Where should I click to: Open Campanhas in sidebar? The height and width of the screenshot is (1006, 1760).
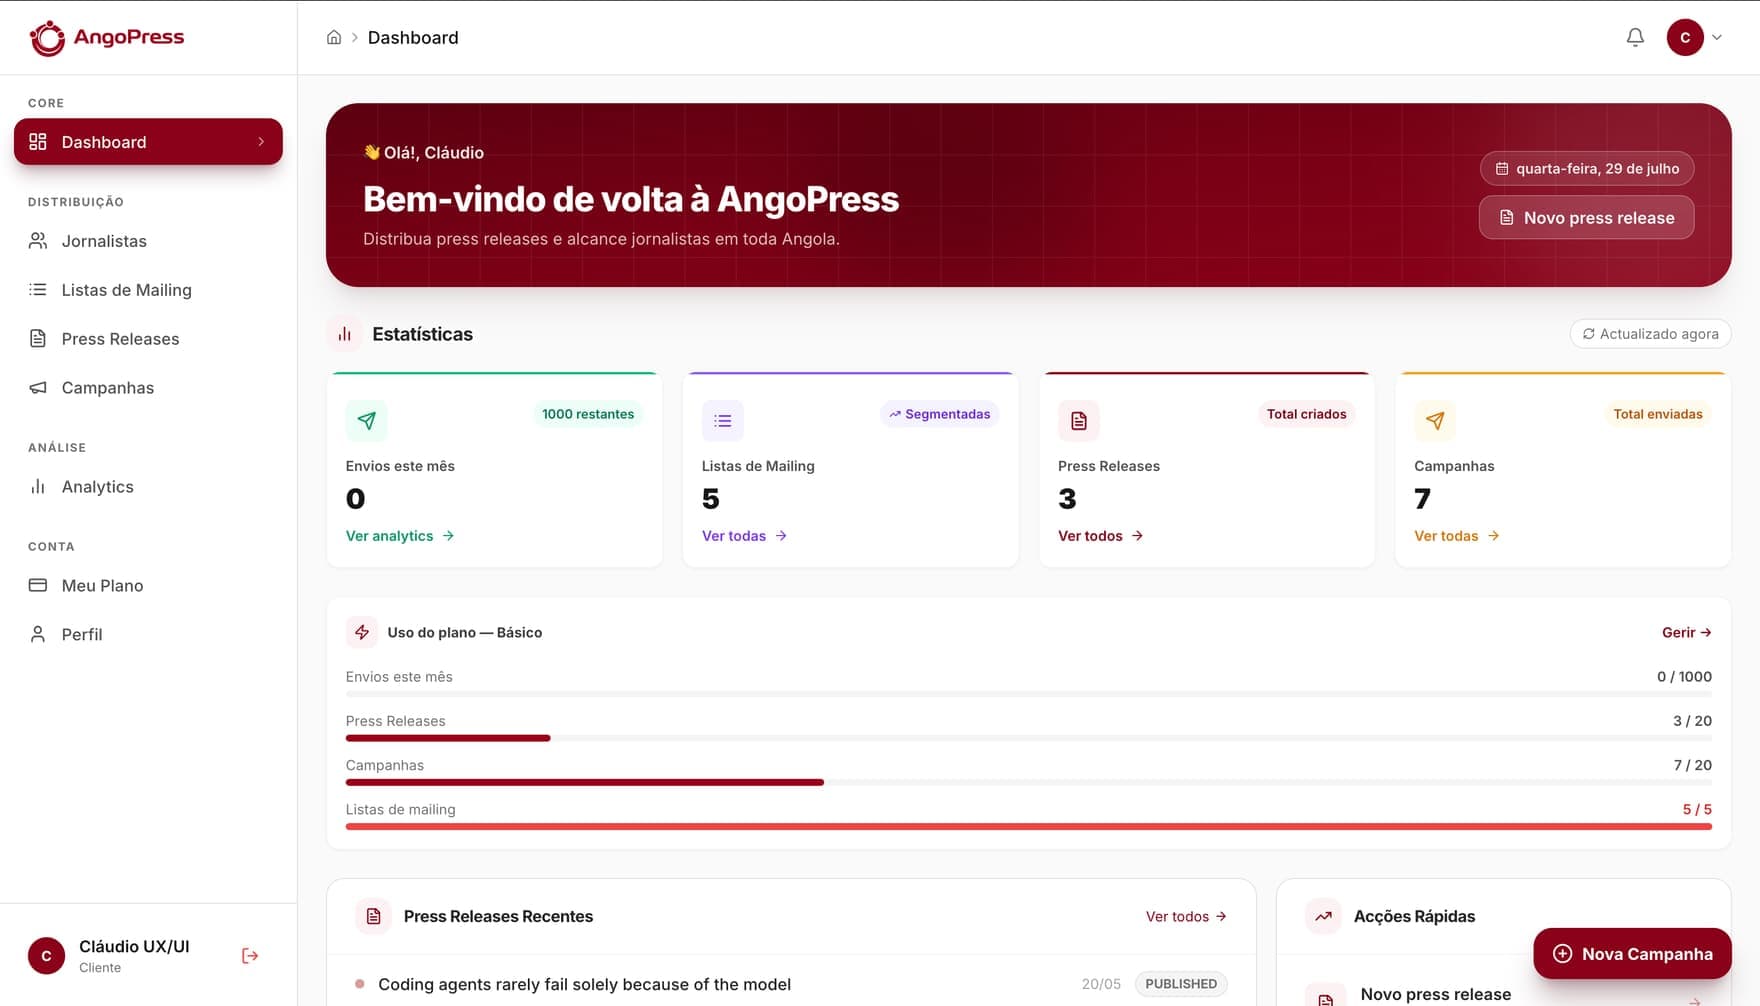tap(148, 387)
